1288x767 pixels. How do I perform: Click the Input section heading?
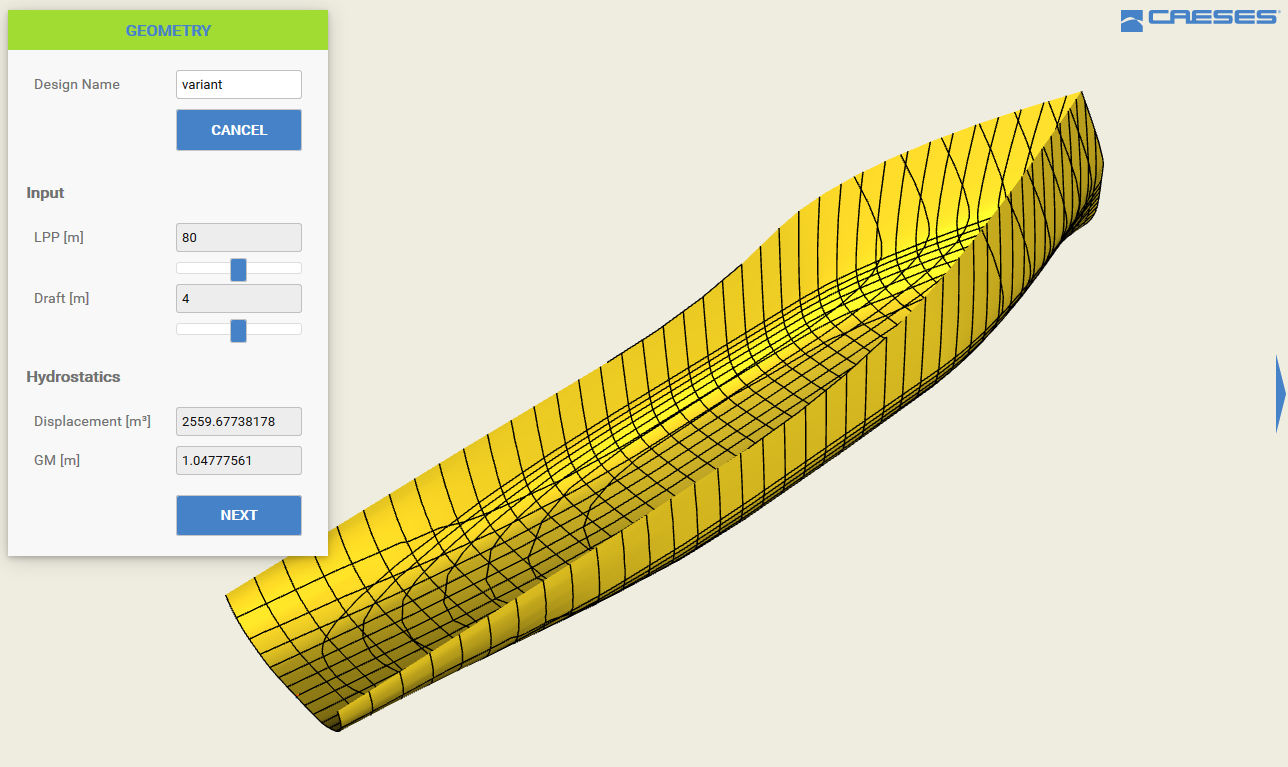point(45,193)
